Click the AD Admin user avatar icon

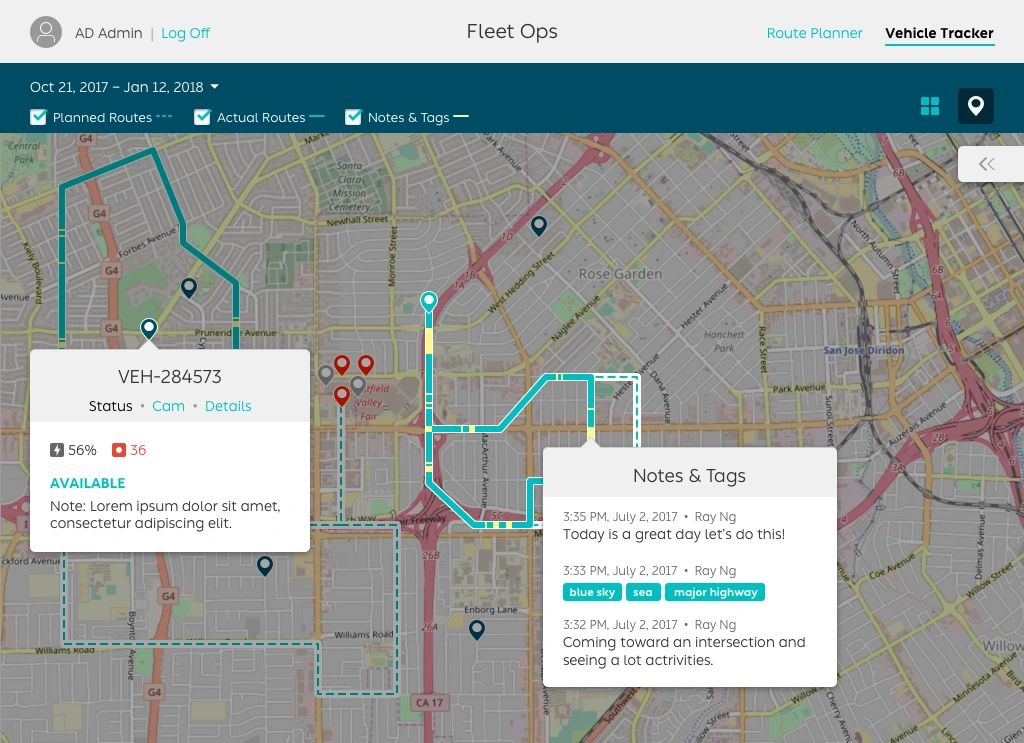point(46,32)
